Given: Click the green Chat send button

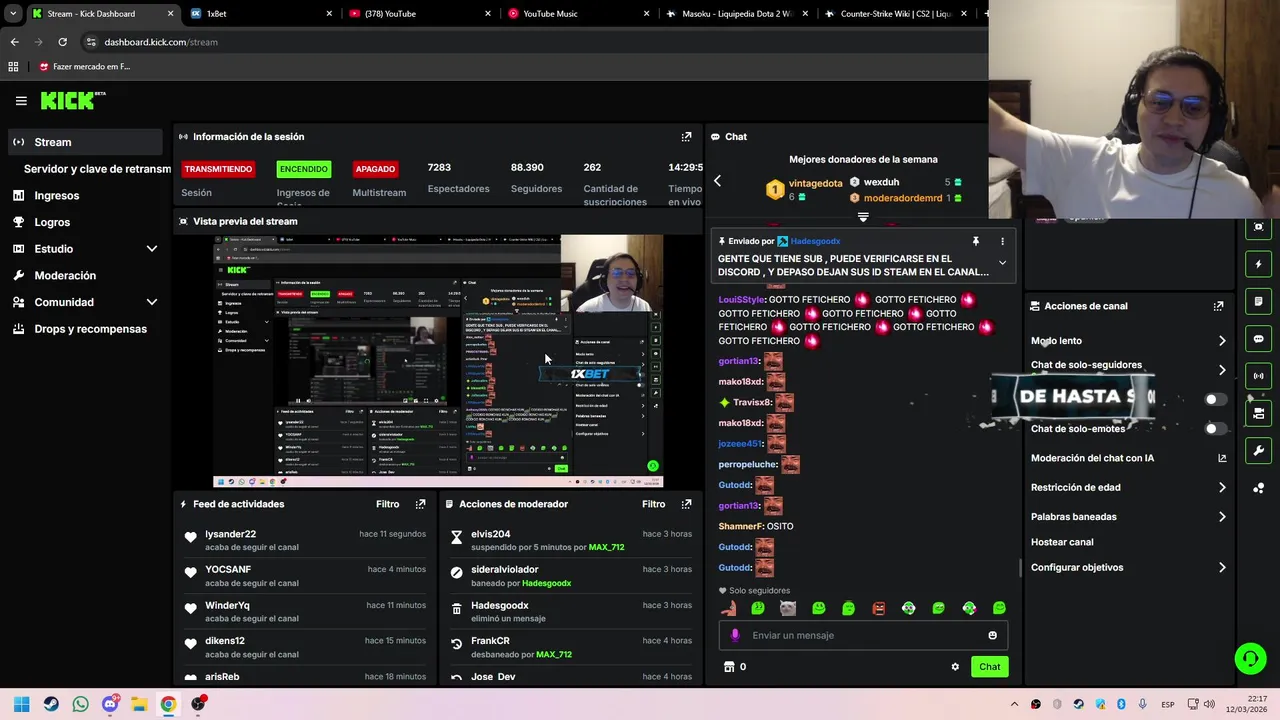Looking at the screenshot, I should pos(989,667).
